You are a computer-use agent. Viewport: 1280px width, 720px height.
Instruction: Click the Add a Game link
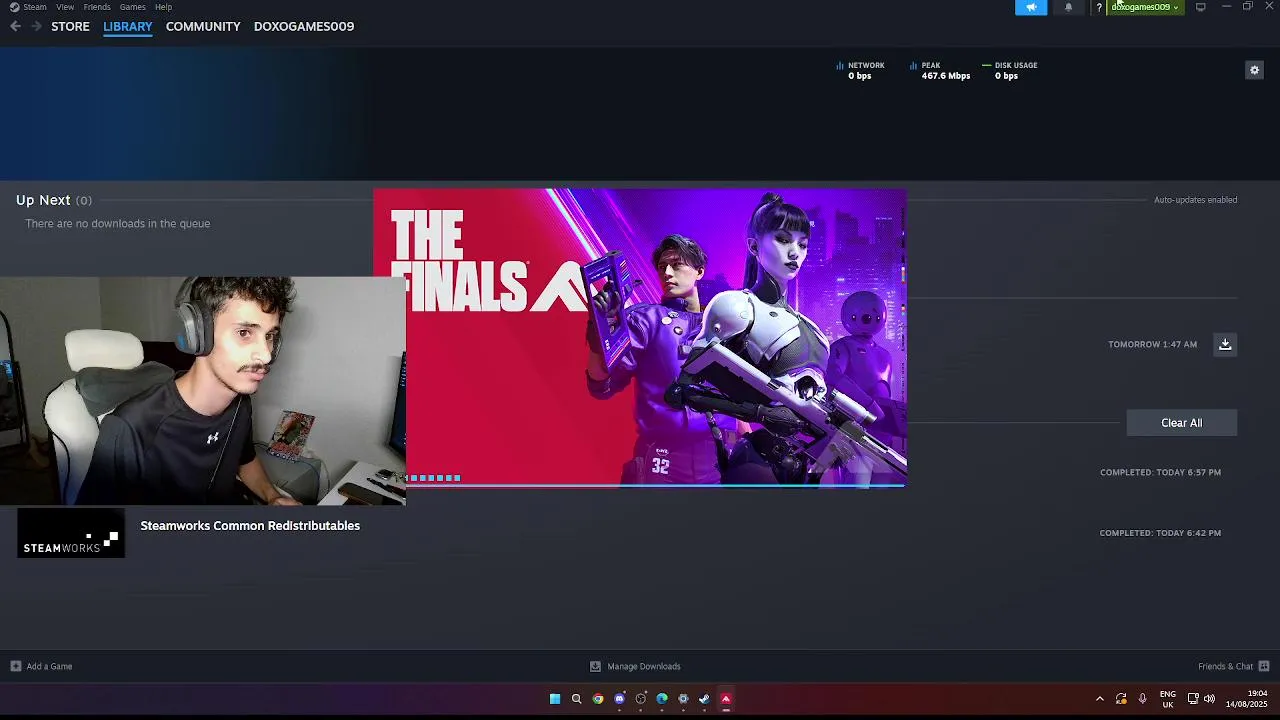[49, 666]
